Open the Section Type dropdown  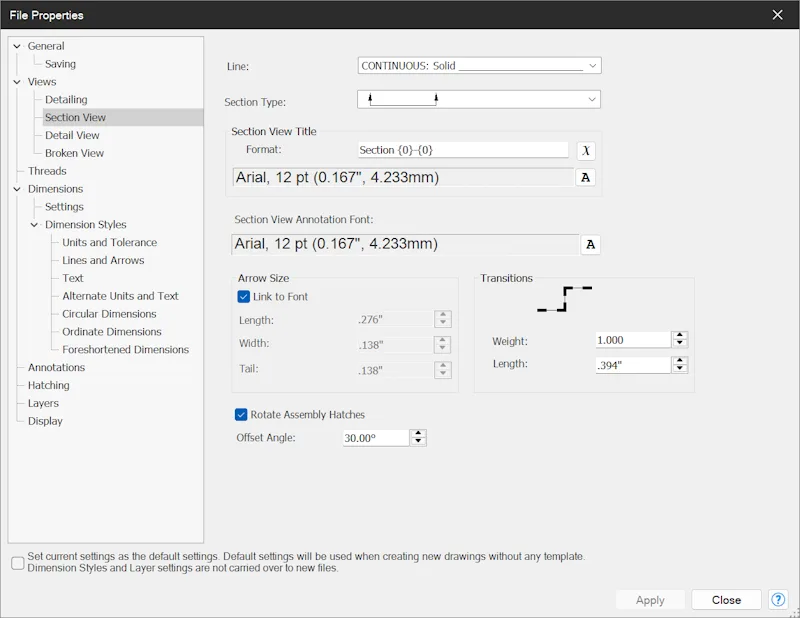pyautogui.click(x=479, y=99)
